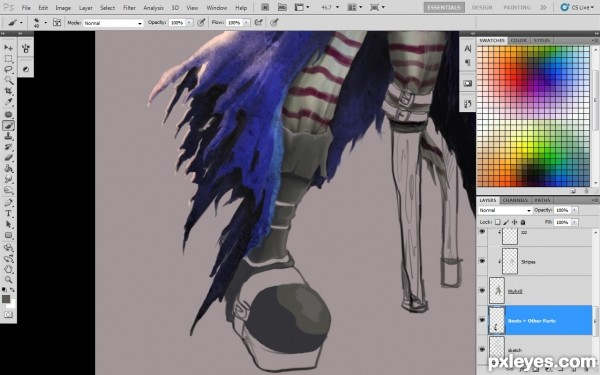Screen dimensions: 600x375
Task: Select the Eyedropper tool
Action: 8,102
